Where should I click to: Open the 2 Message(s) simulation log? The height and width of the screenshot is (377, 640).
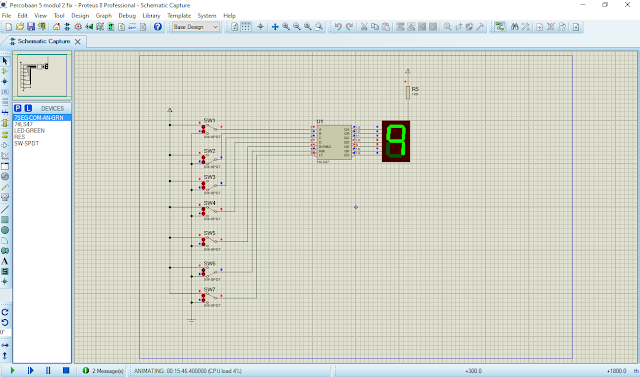point(103,370)
